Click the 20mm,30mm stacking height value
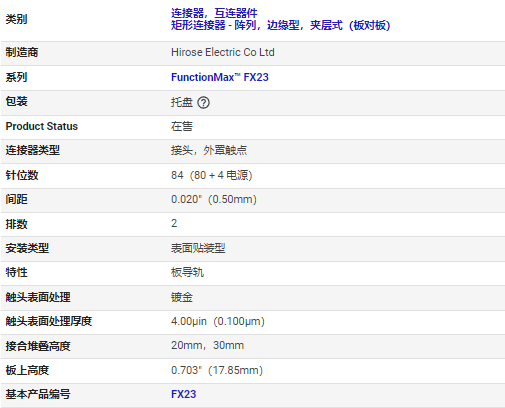 [x=207, y=345]
